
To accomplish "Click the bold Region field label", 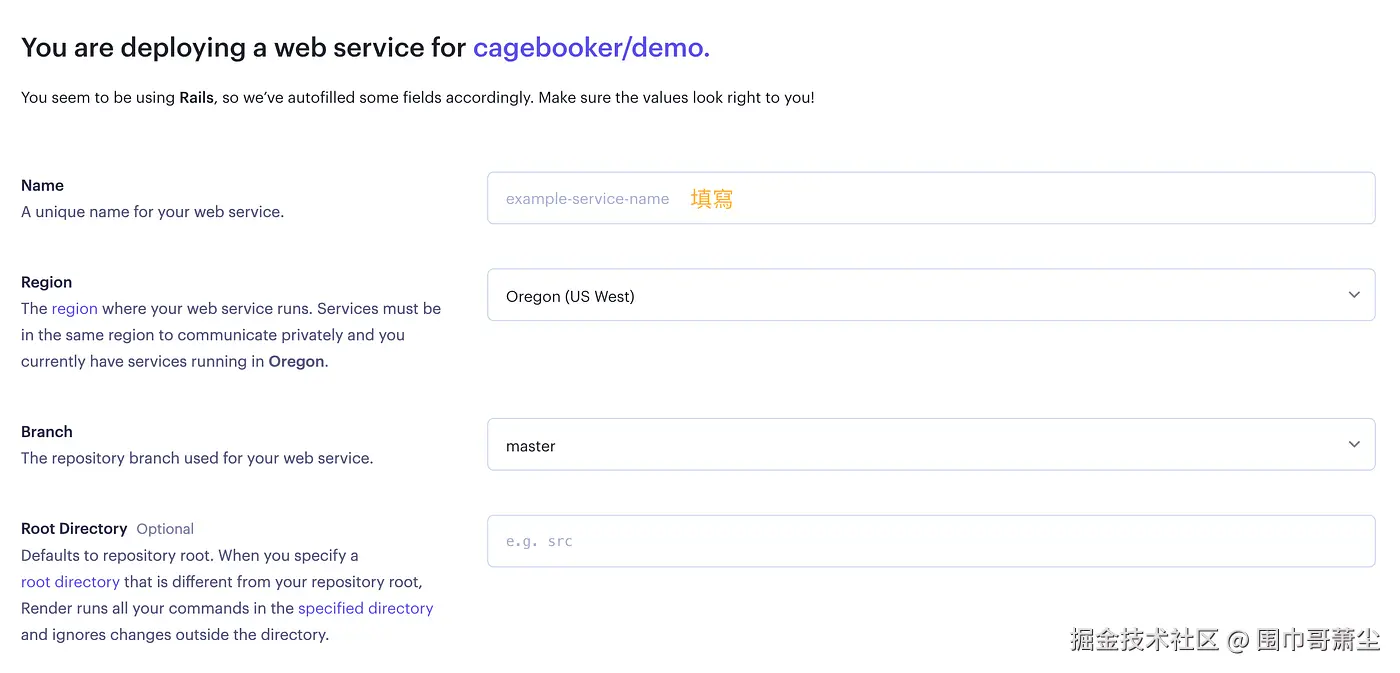I will 47,282.
